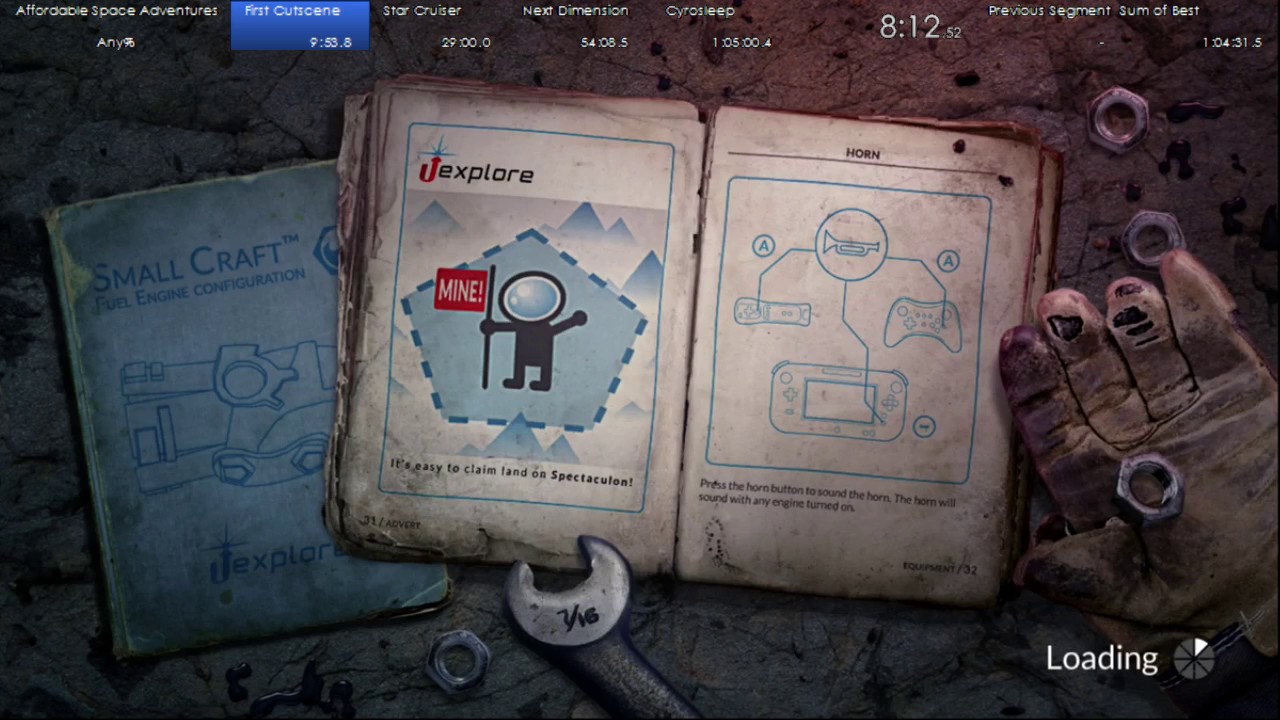The height and width of the screenshot is (720, 1280).
Task: Click the red MINE! flag sign
Action: click(461, 290)
